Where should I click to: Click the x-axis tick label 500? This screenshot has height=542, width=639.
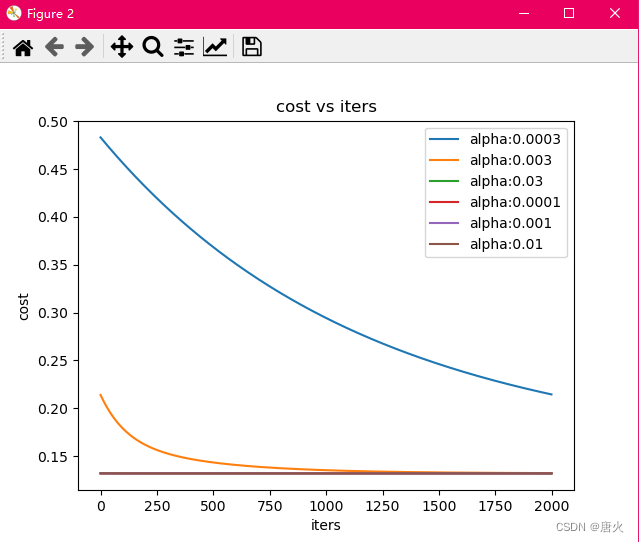click(213, 506)
